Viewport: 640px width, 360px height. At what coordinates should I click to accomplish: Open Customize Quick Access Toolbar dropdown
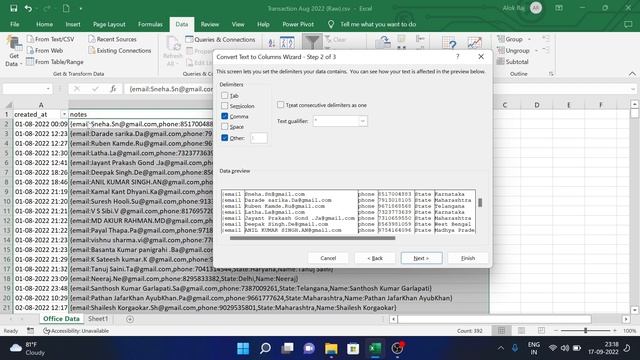coord(81,8)
